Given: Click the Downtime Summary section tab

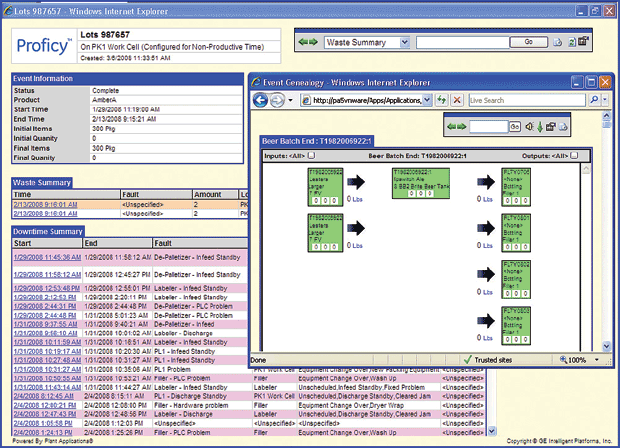Looking at the screenshot, I should [x=48, y=231].
